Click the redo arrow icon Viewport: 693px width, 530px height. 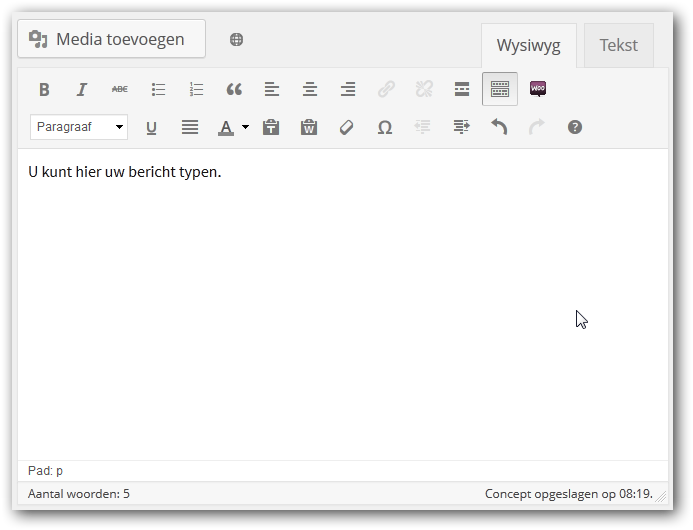click(537, 127)
